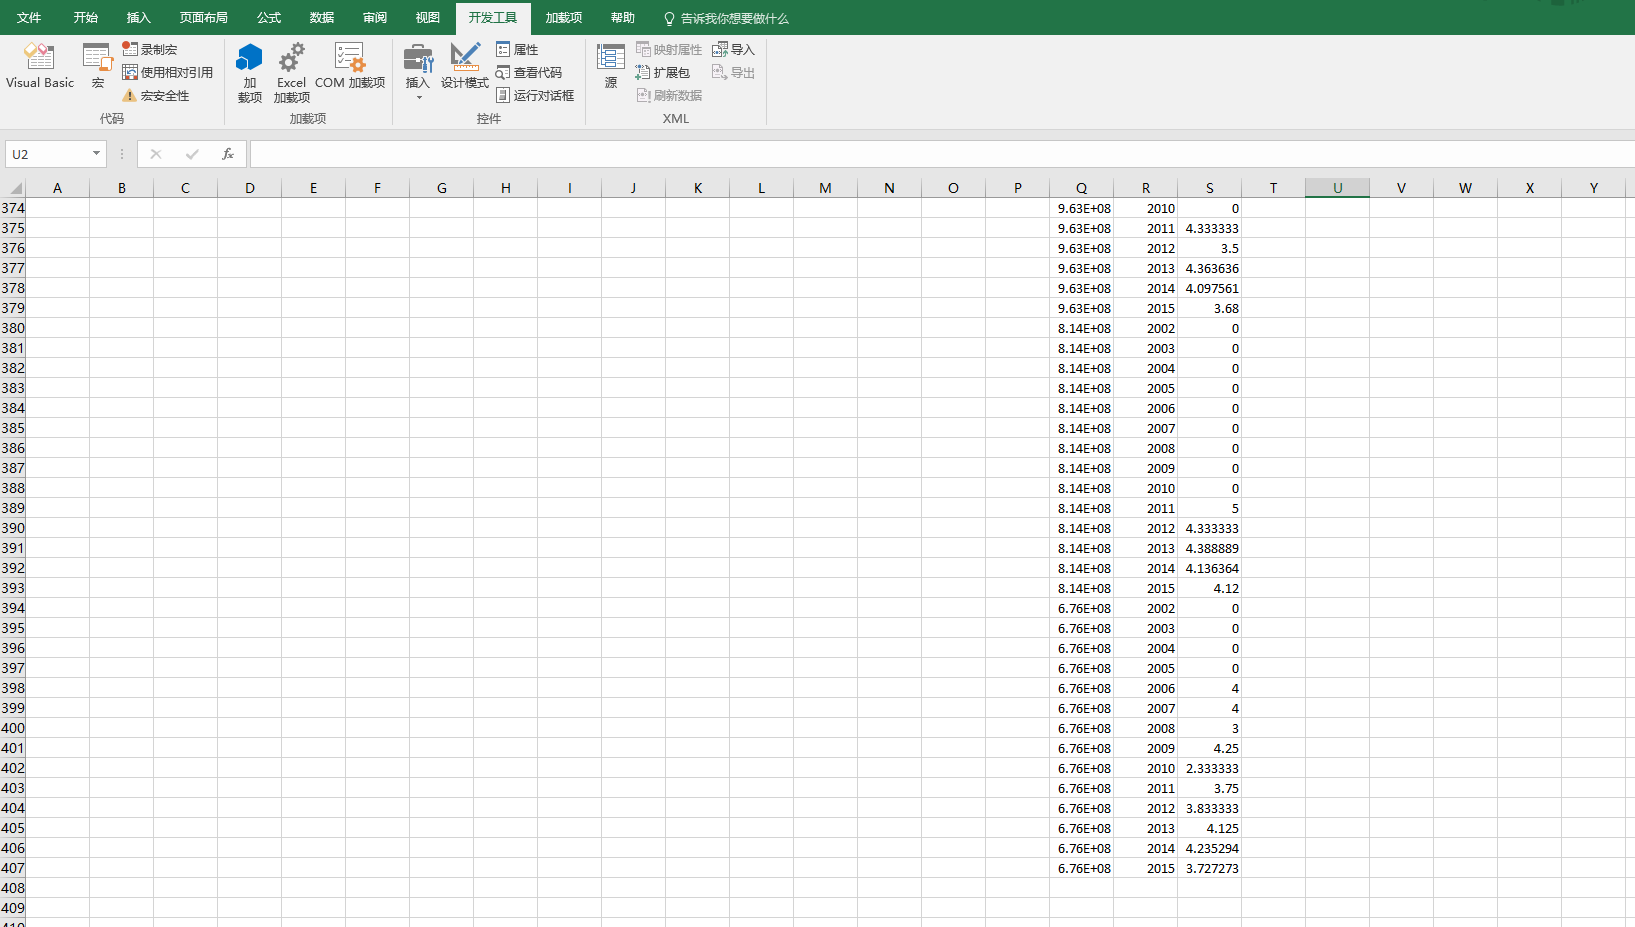1635x927 pixels.
Task: Toggle use relative references (使用相对引用)
Action: 168,72
